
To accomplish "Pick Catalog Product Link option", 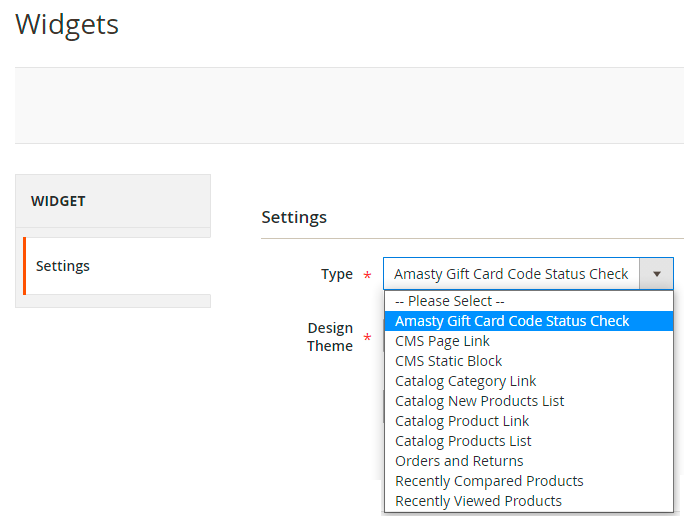I will tap(462, 421).
